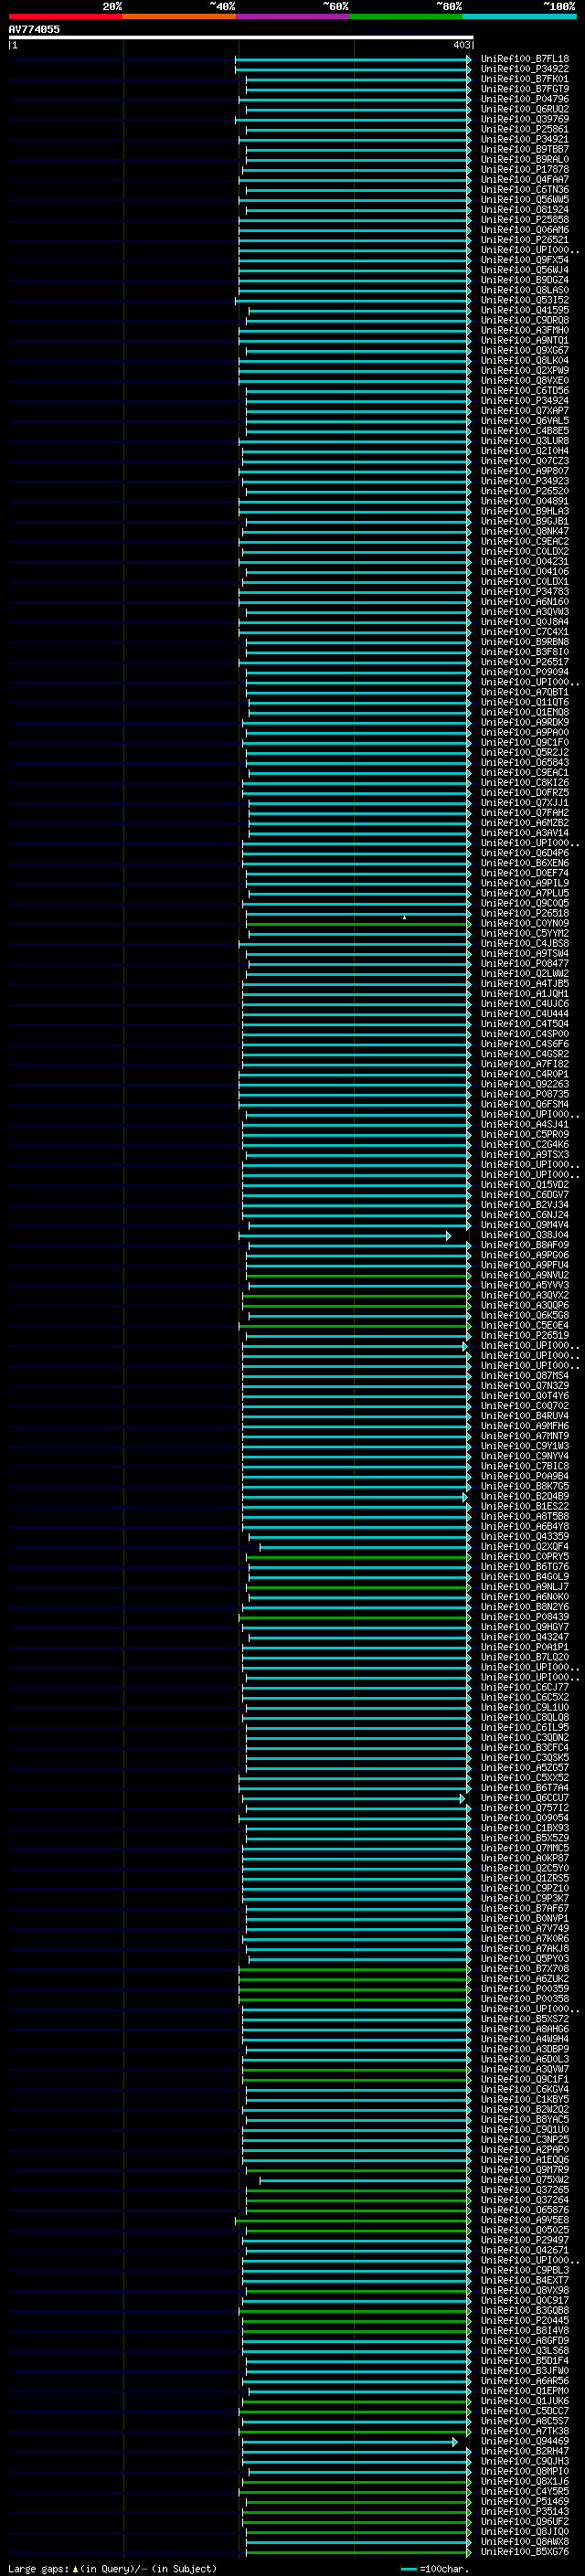Select label UniRef100_Q8LAS0
Screen dimensions: 585x2576
524,290
